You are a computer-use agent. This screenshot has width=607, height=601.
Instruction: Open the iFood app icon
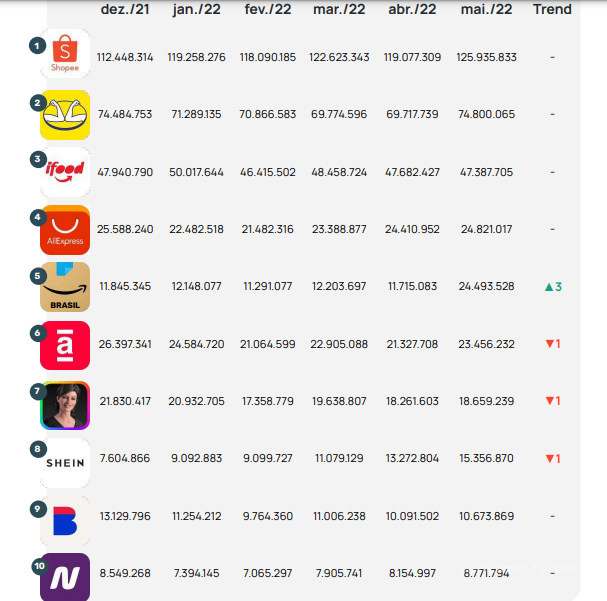coord(65,172)
